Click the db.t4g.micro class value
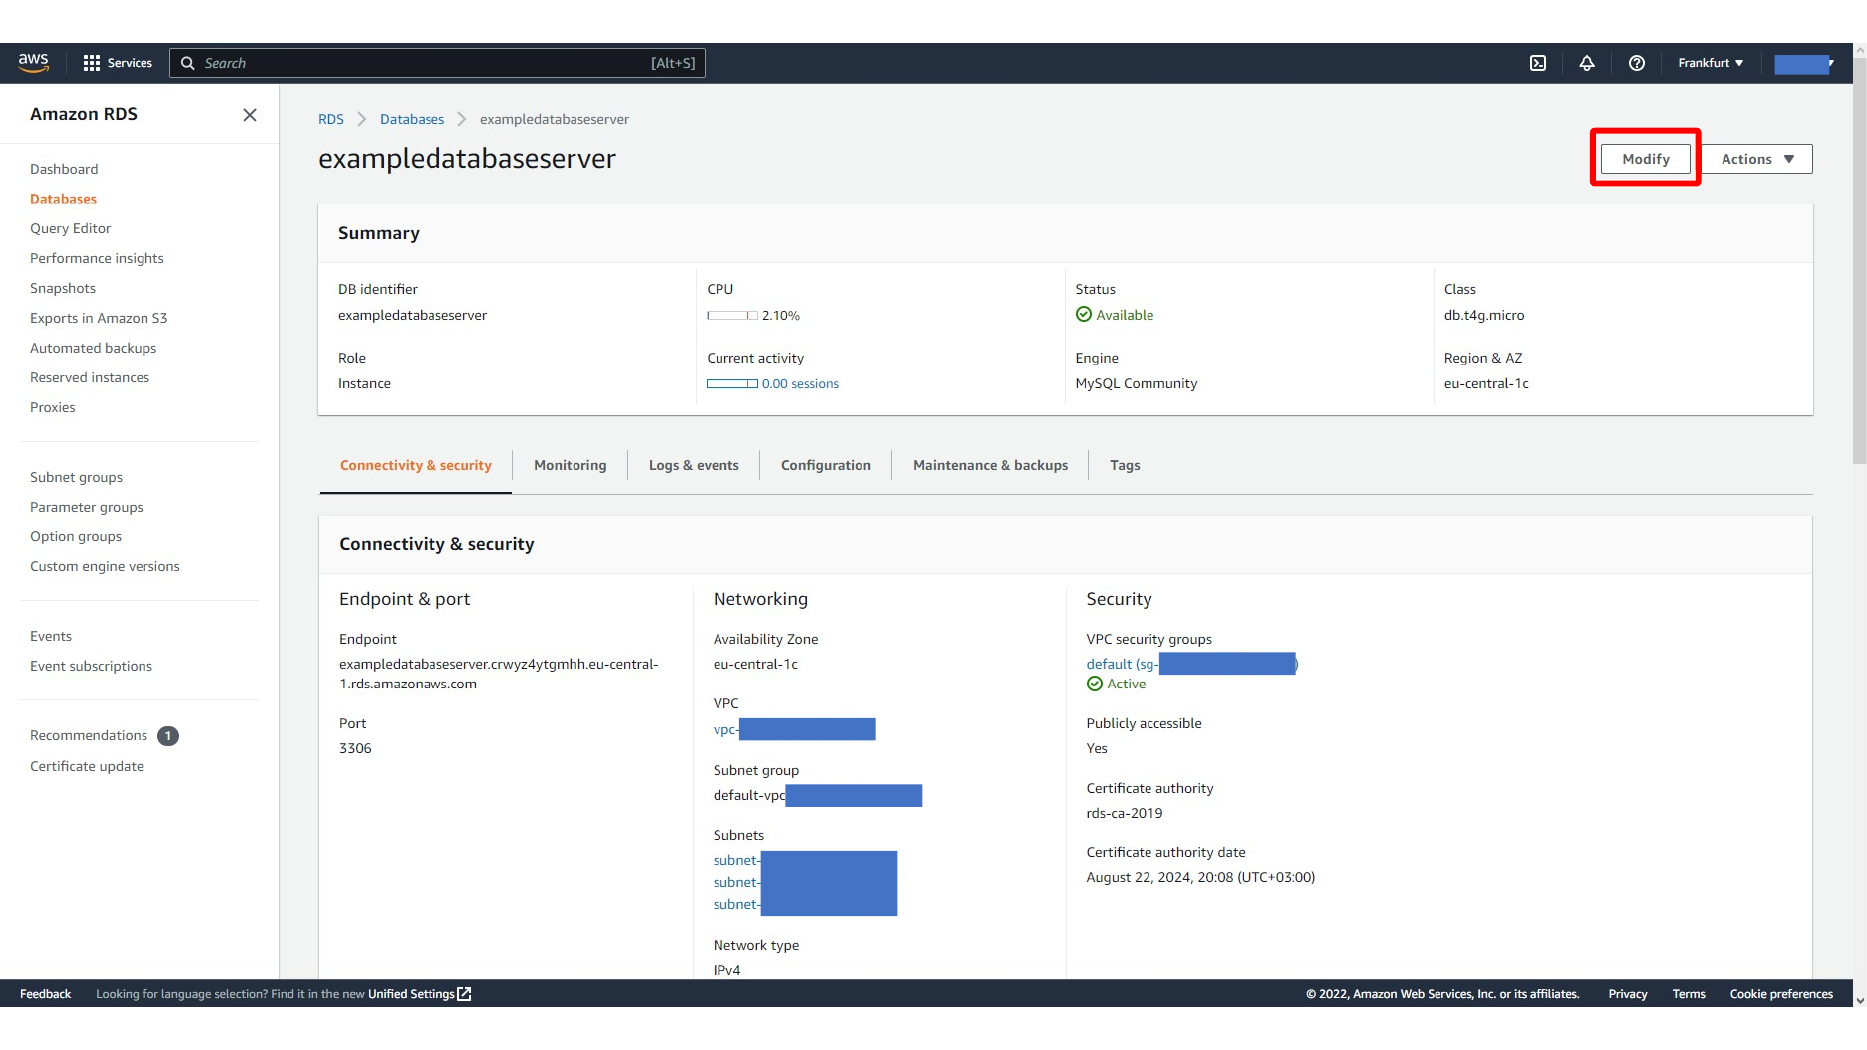Image resolution: width=1867 pixels, height=1050 pixels. (x=1484, y=315)
